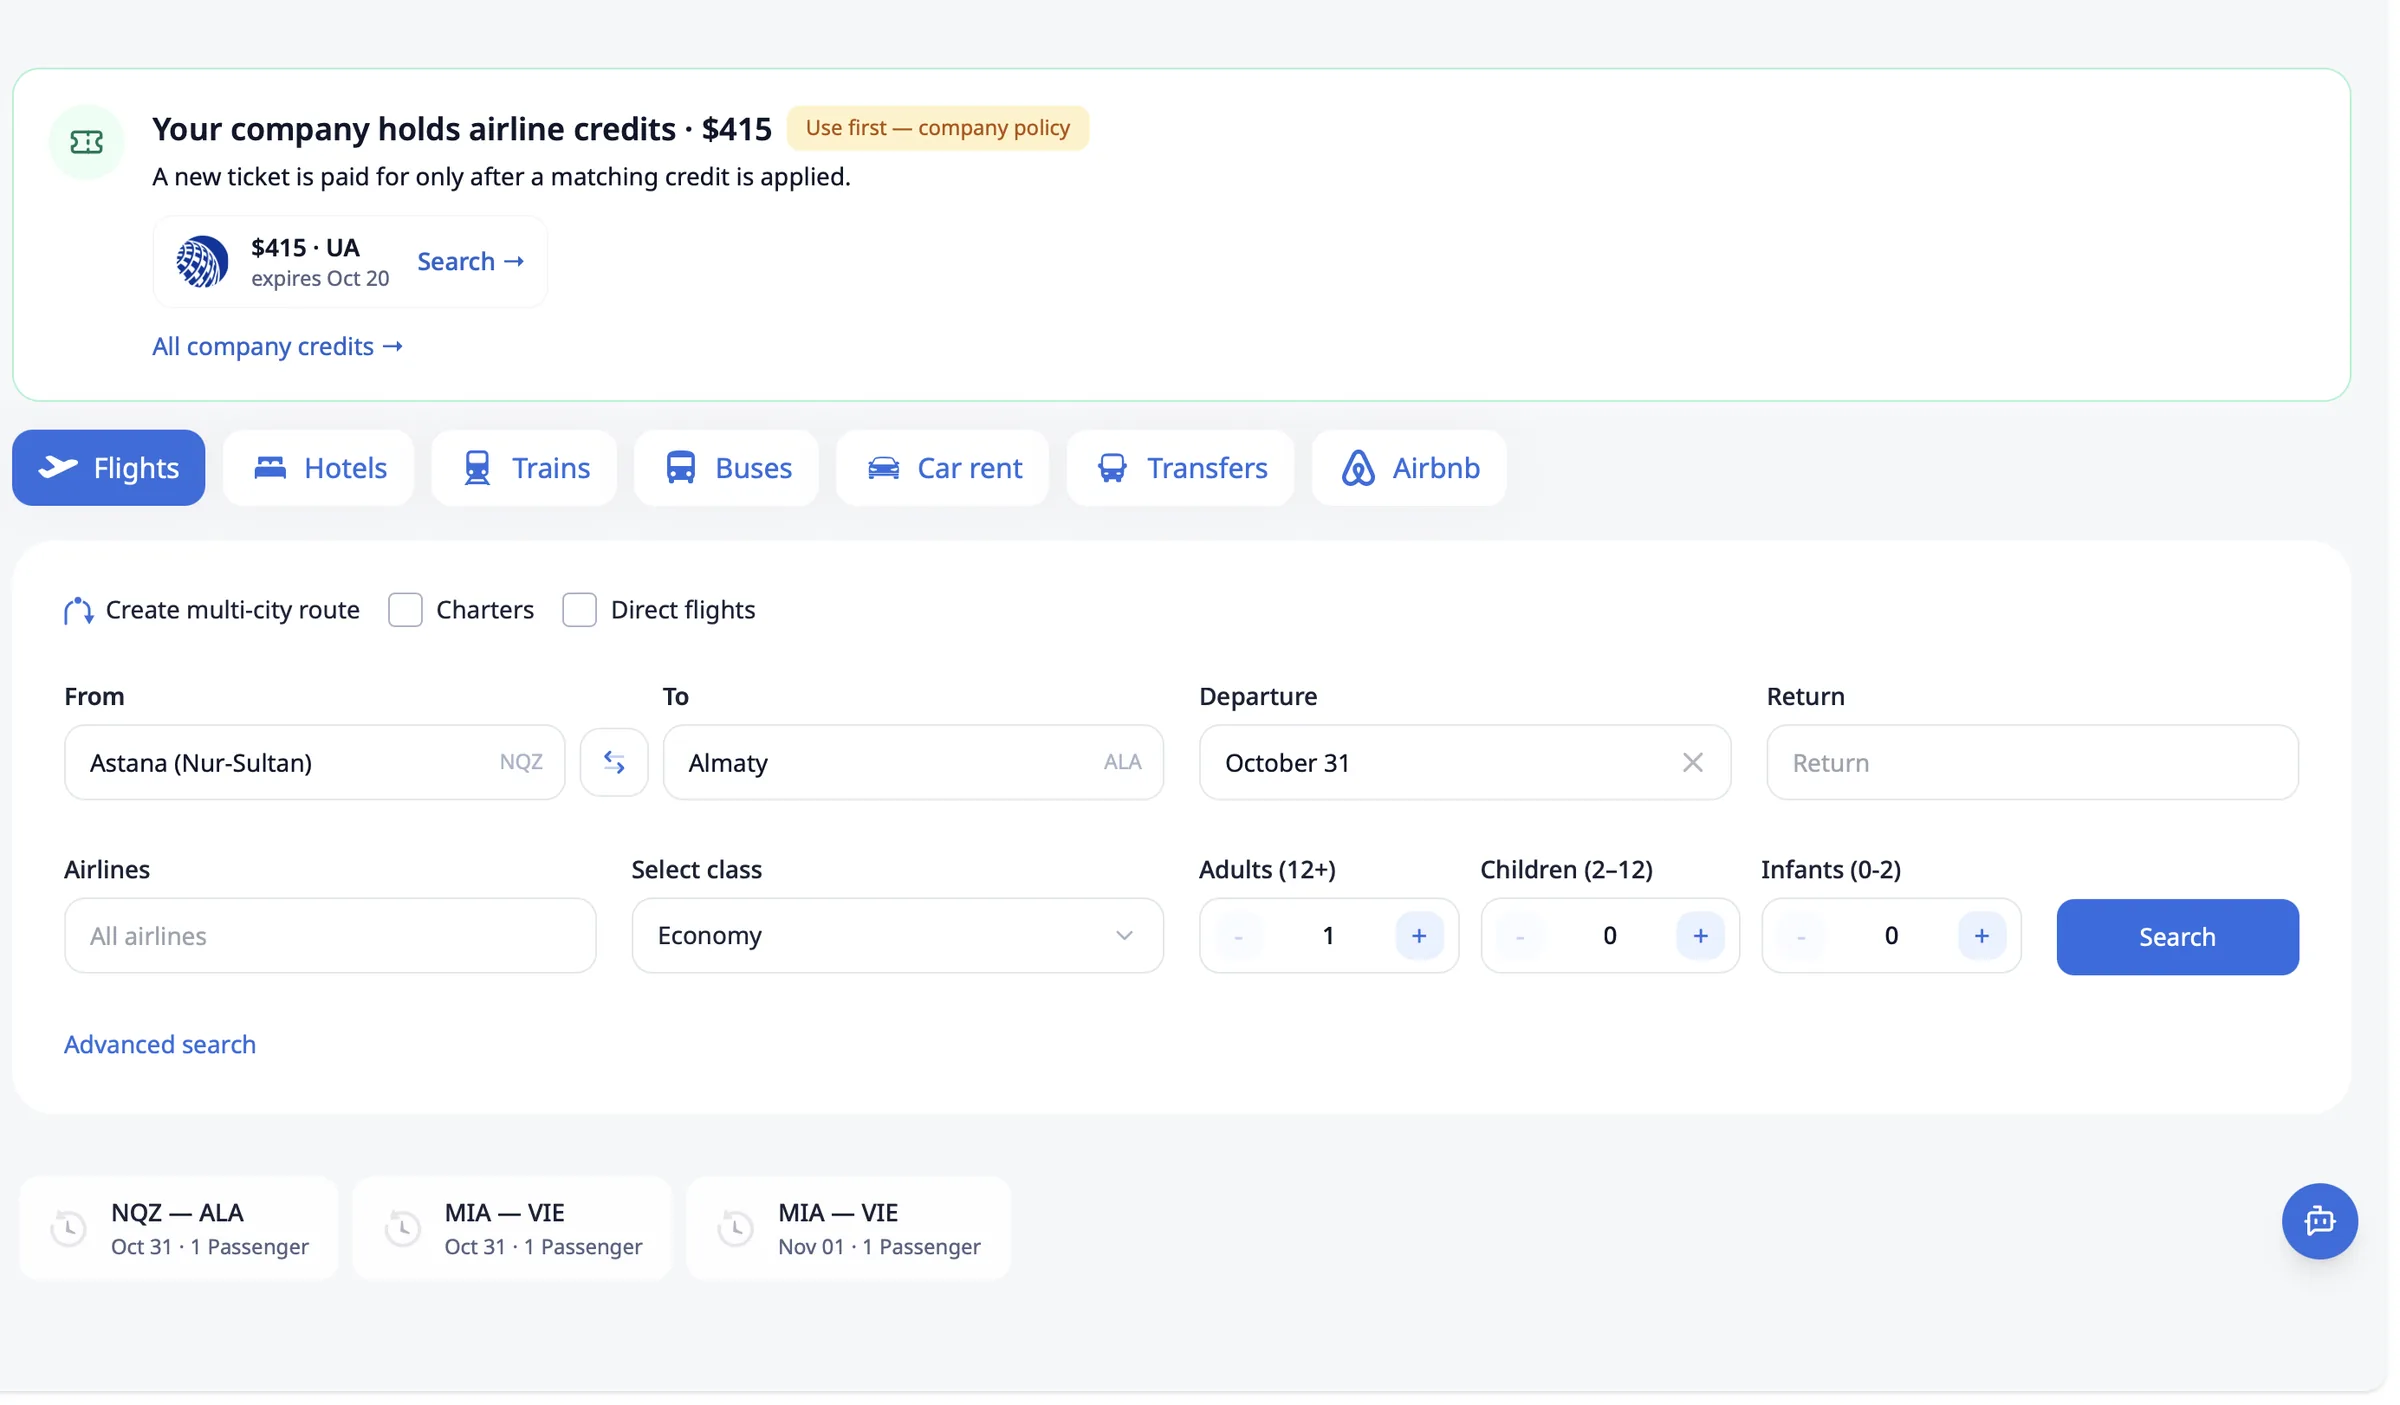Increase Infants count
Screen dimensions: 2400x1405
click(1981, 936)
